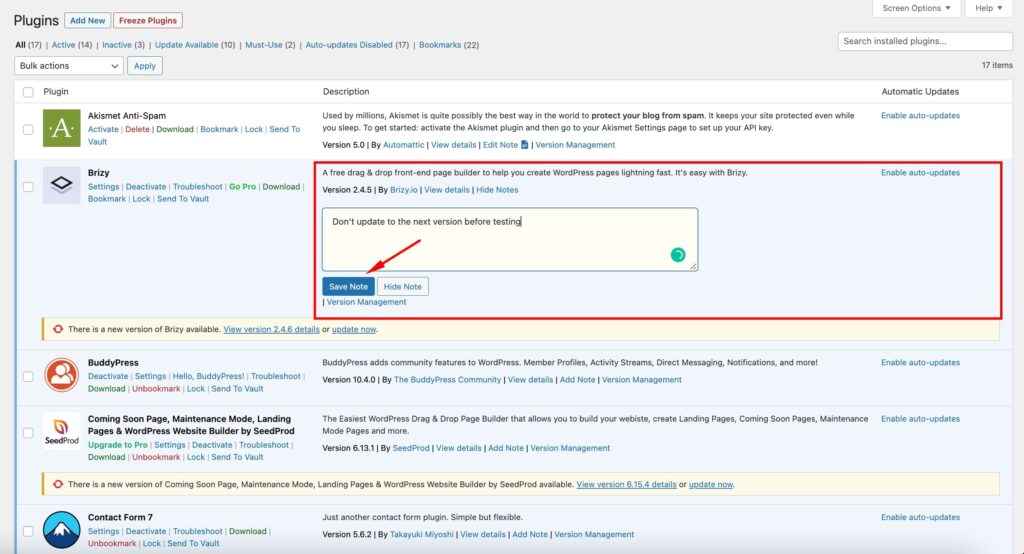Screen dimensions: 1024x554
Task: Click the Freeze Plugins button
Action: [x=148, y=20]
